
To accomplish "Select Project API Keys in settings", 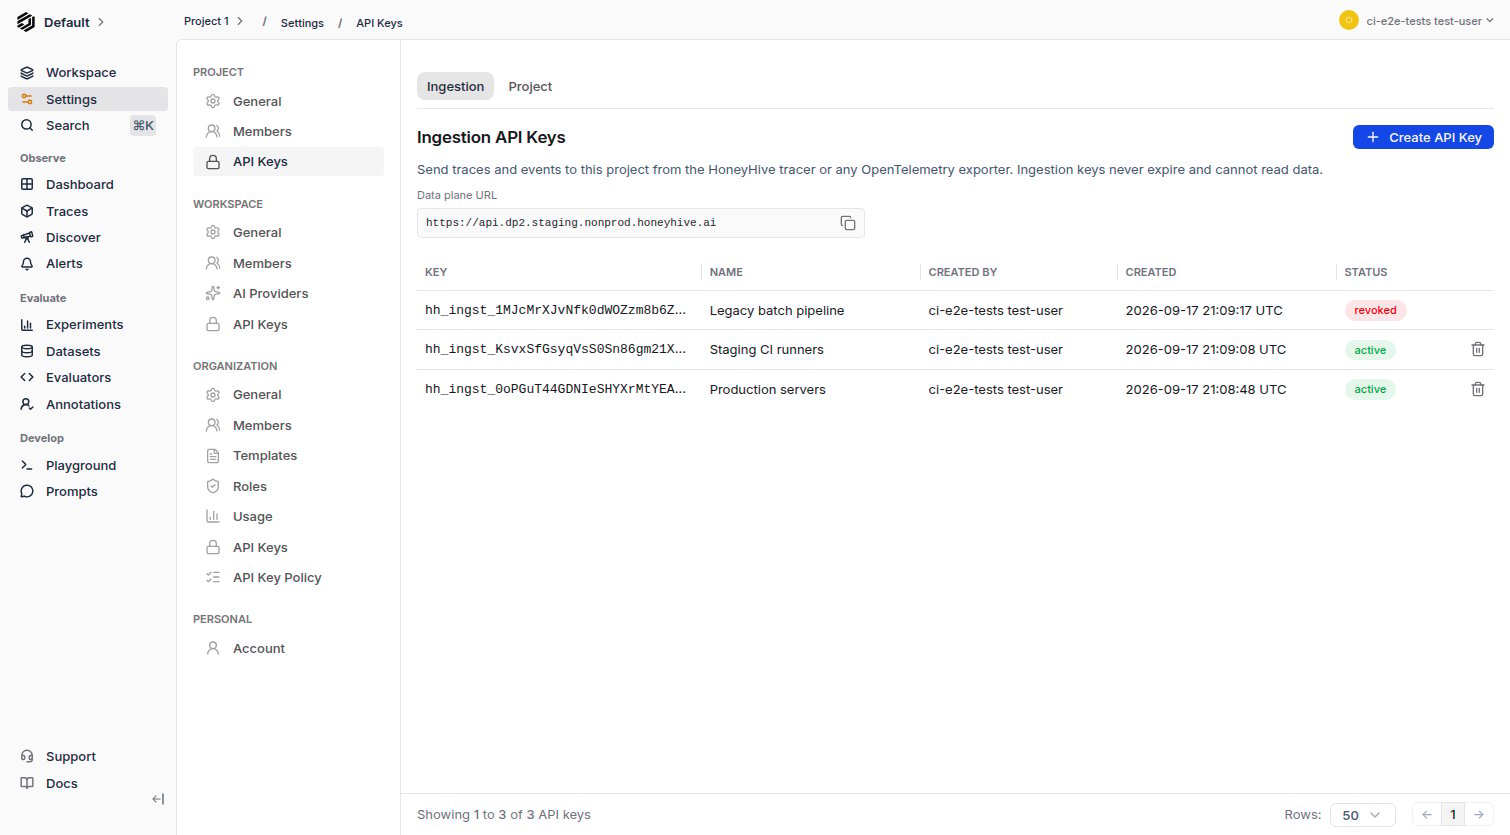I will click(288, 161).
